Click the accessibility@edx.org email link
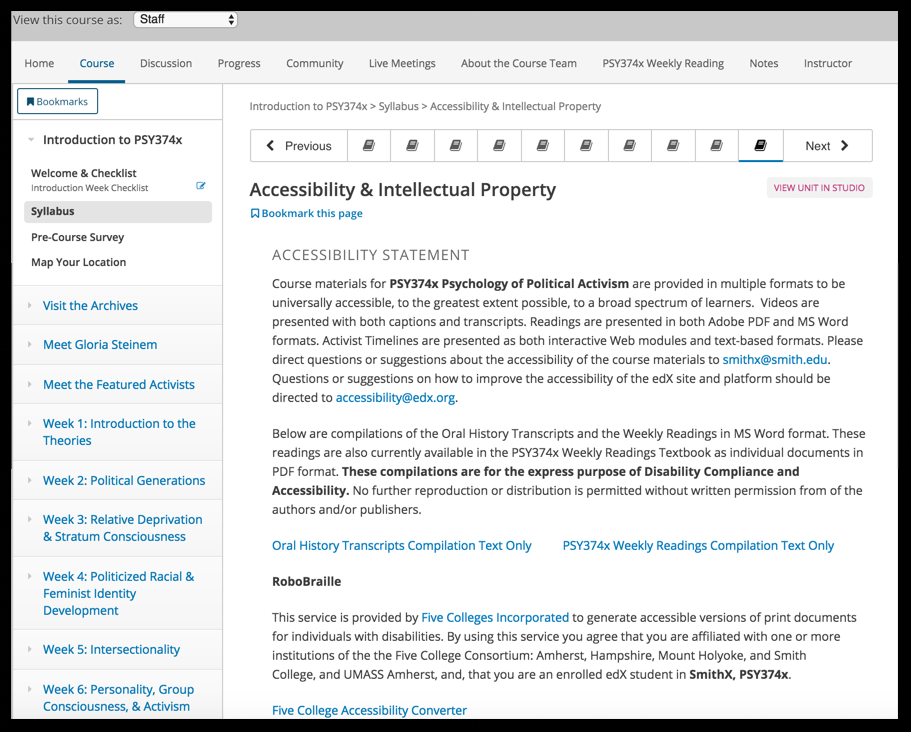 (x=395, y=398)
